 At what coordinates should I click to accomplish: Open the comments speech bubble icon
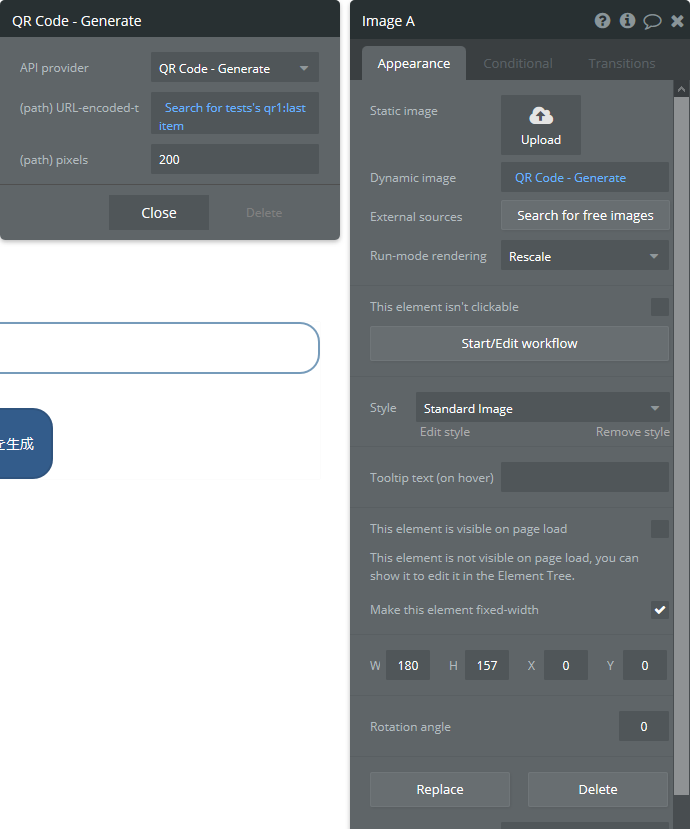coord(652,21)
